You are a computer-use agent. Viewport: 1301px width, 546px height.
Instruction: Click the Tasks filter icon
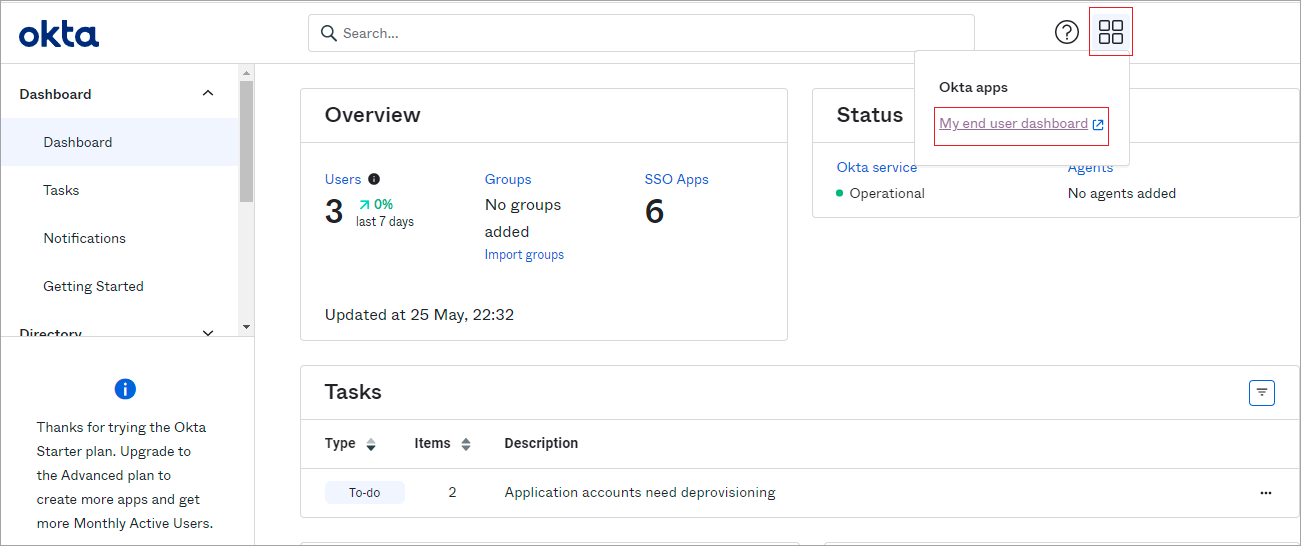[1262, 393]
